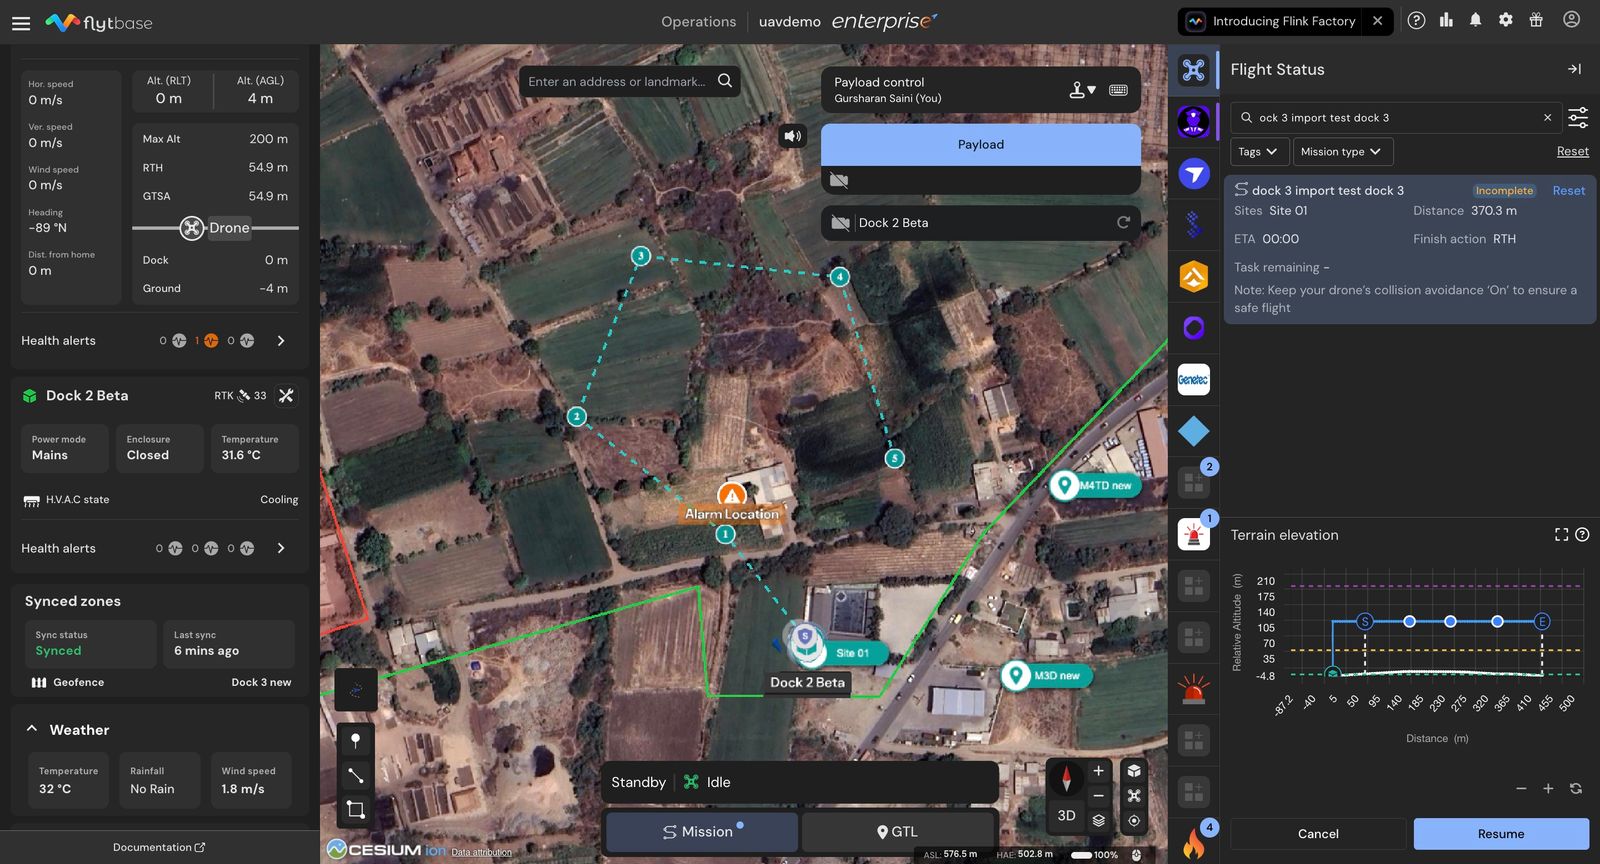Image resolution: width=1600 pixels, height=864 pixels.
Task: Toggle 3D map view
Action: (1066, 816)
